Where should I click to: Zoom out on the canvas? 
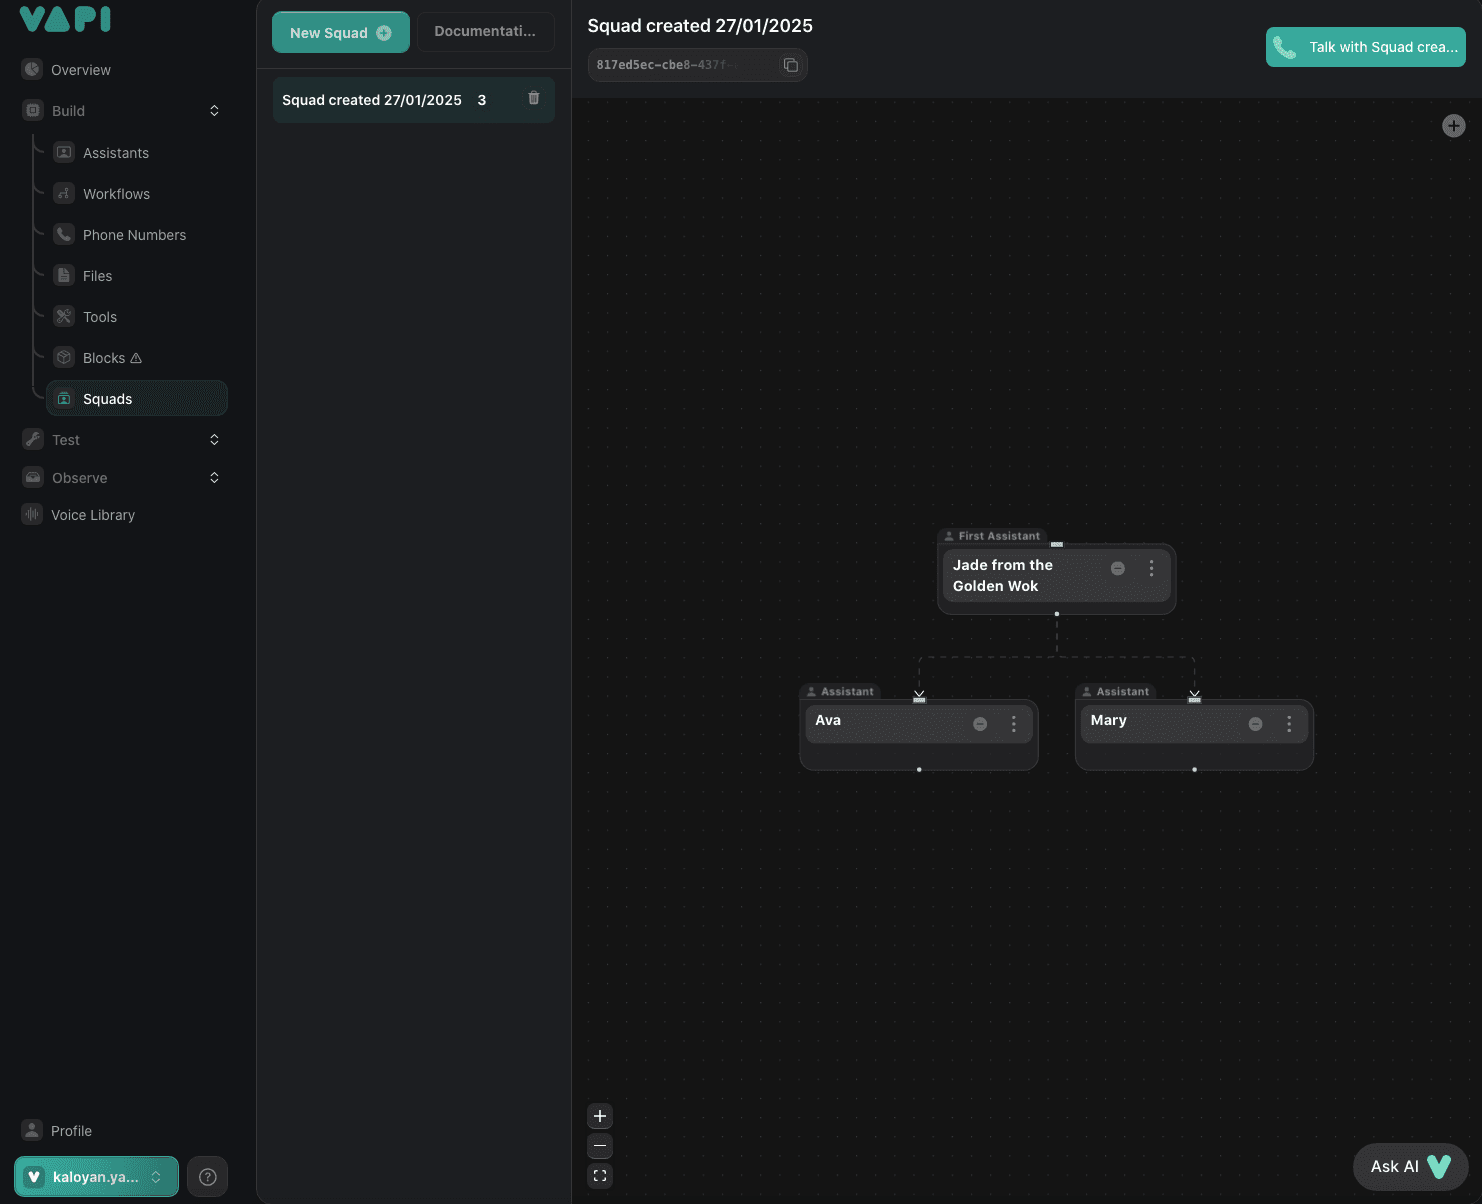[600, 1146]
